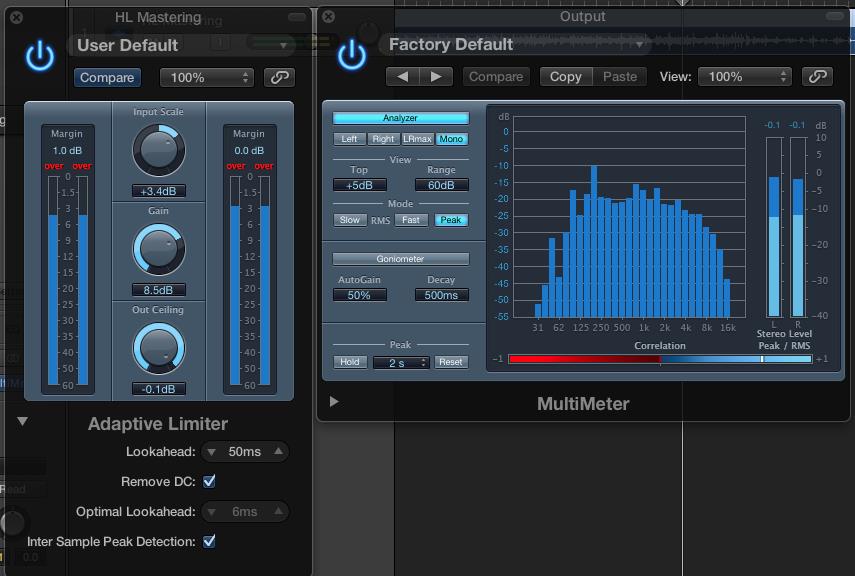Click Decay 500ms field
This screenshot has width=855, height=576.
coord(442,295)
